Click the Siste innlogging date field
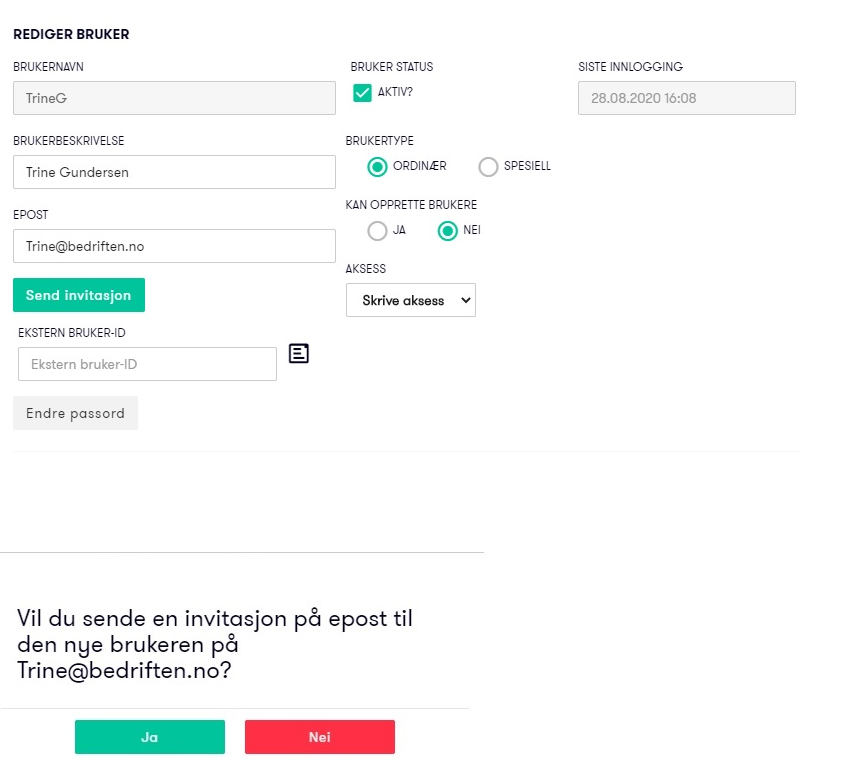 pos(687,98)
